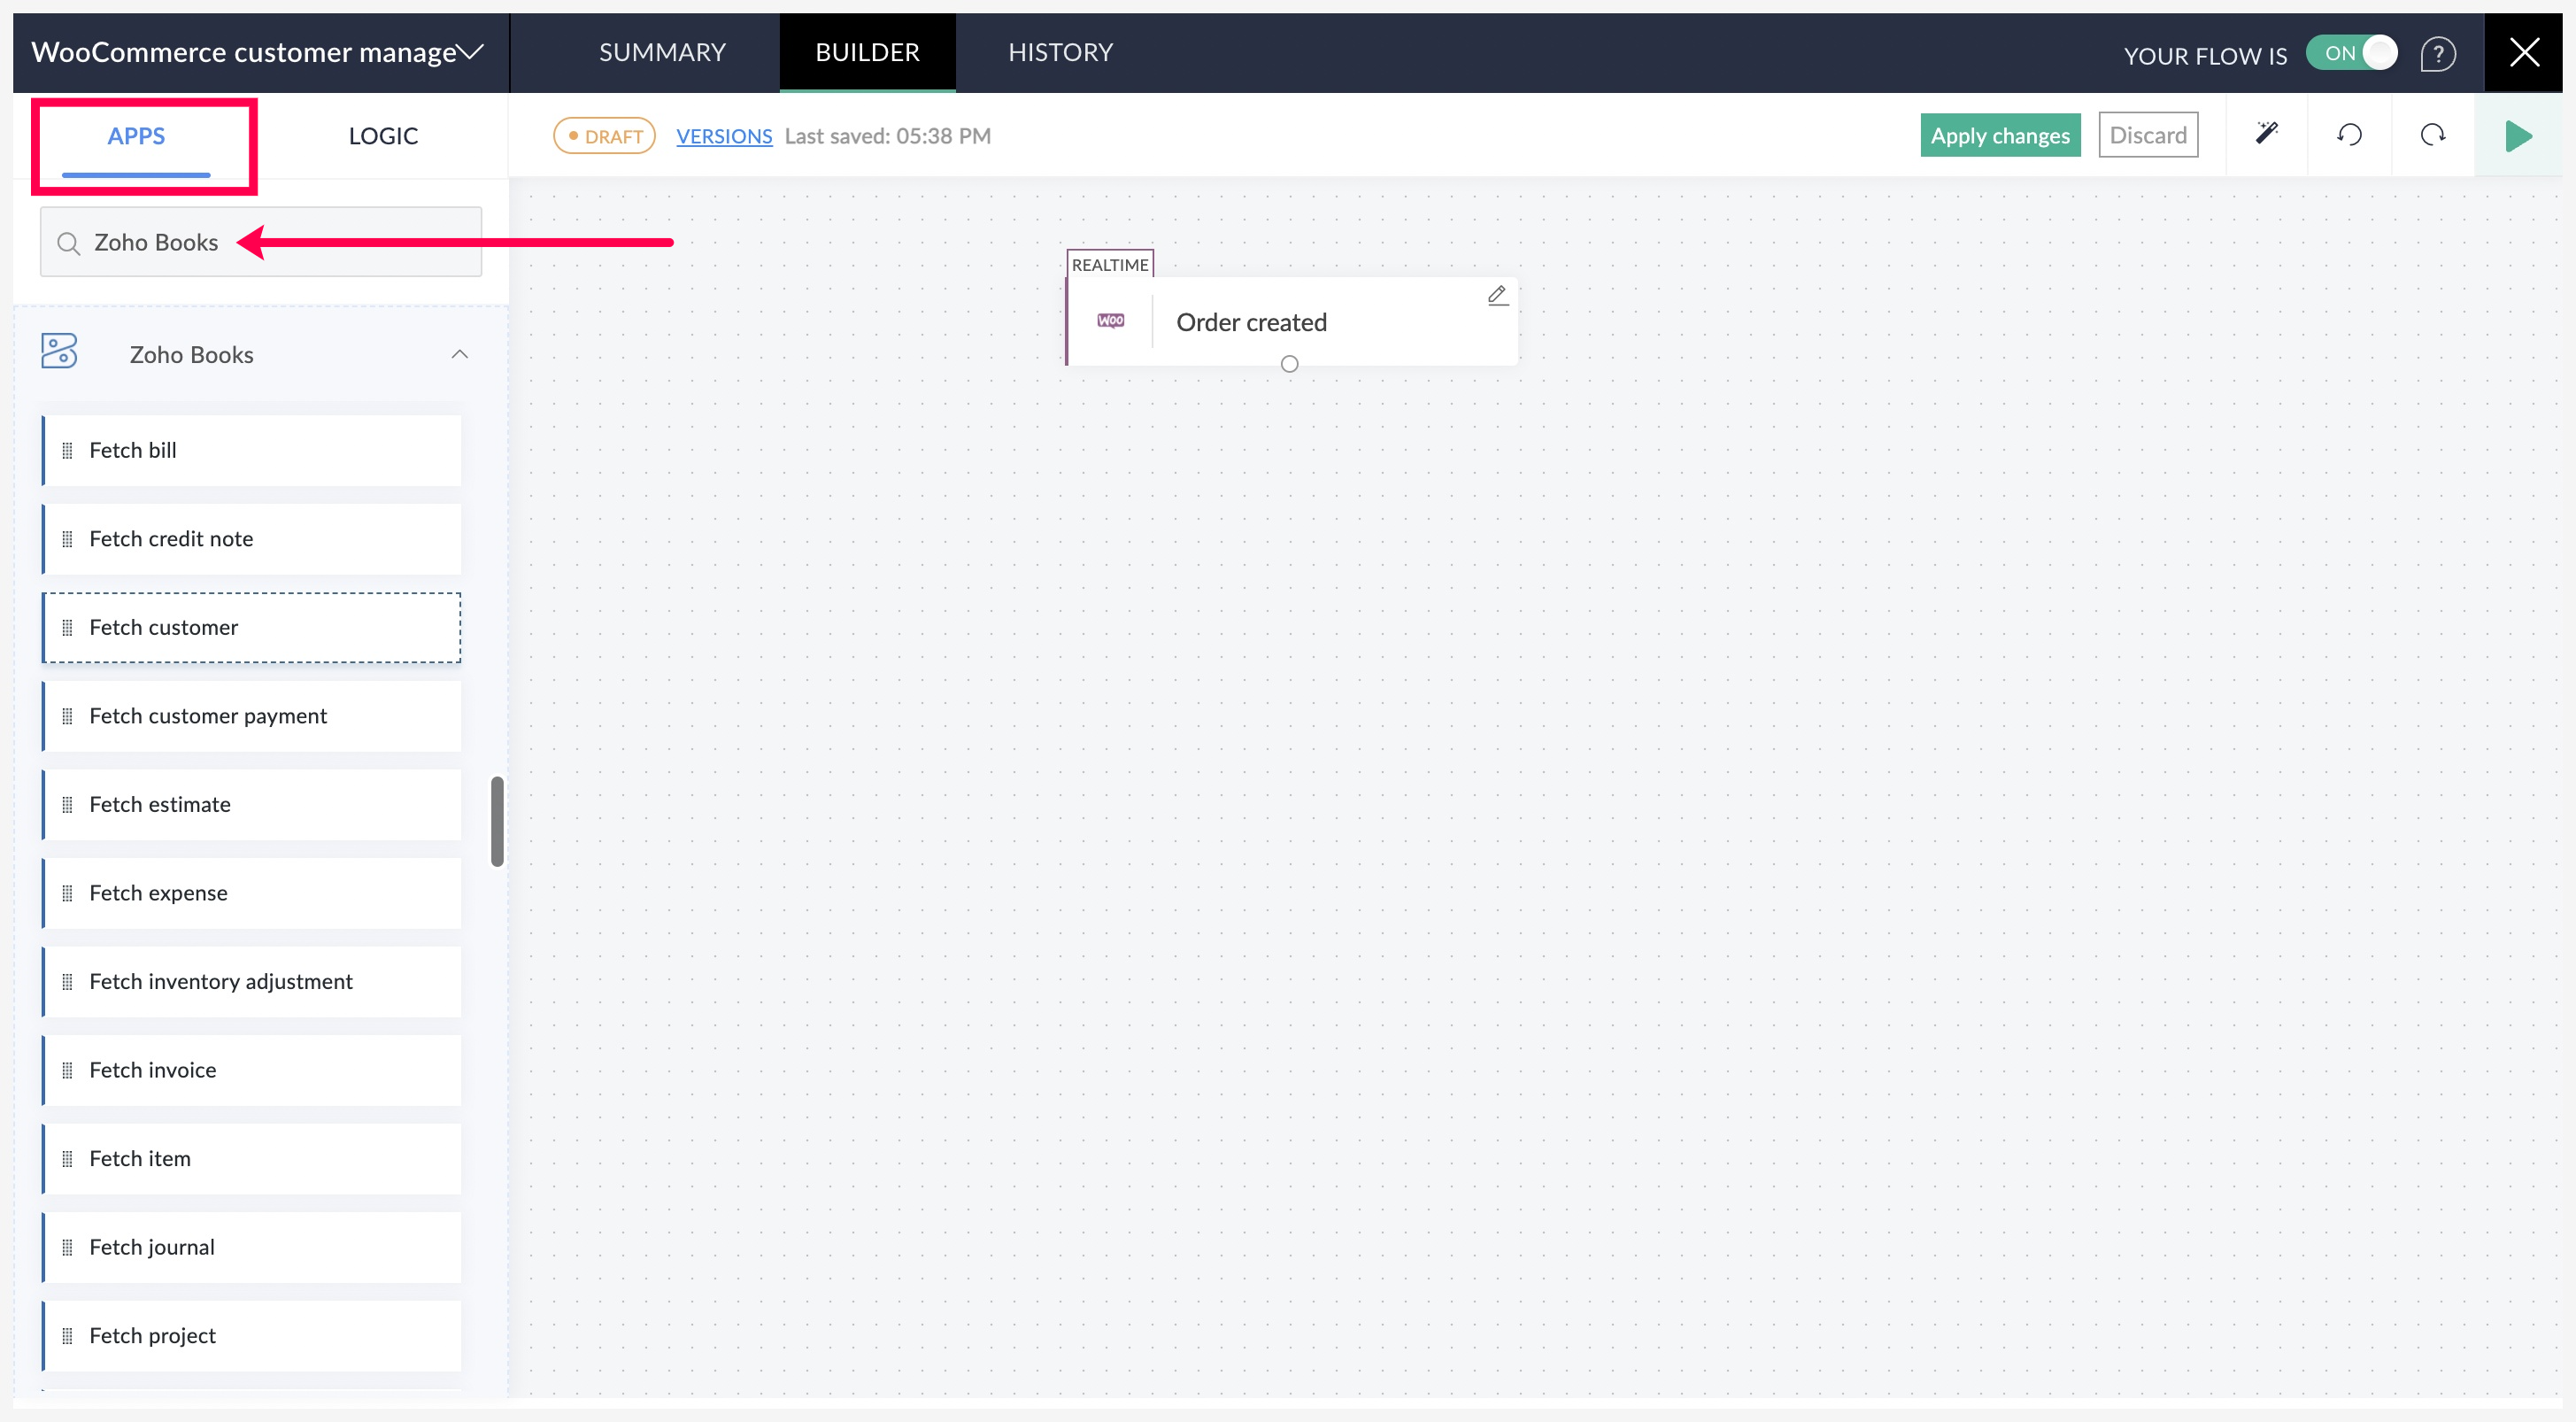Click the WooCommerce logo on the trigger
The width and height of the screenshot is (2576, 1422).
[1110, 321]
